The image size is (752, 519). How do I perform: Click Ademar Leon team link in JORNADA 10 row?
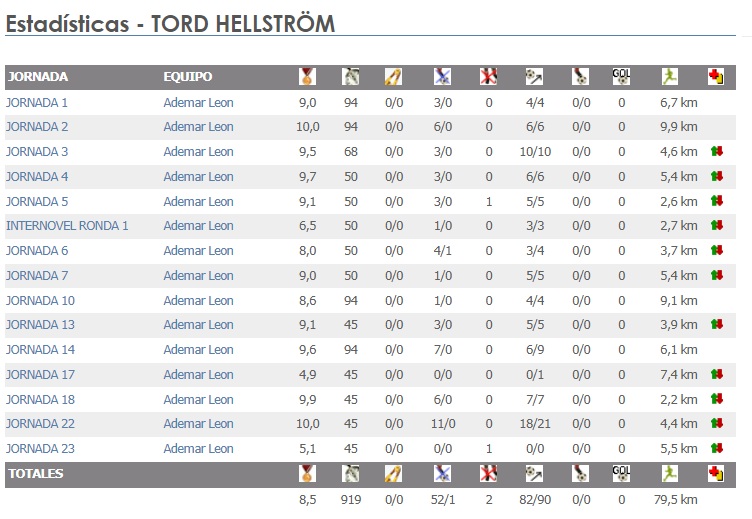click(198, 300)
